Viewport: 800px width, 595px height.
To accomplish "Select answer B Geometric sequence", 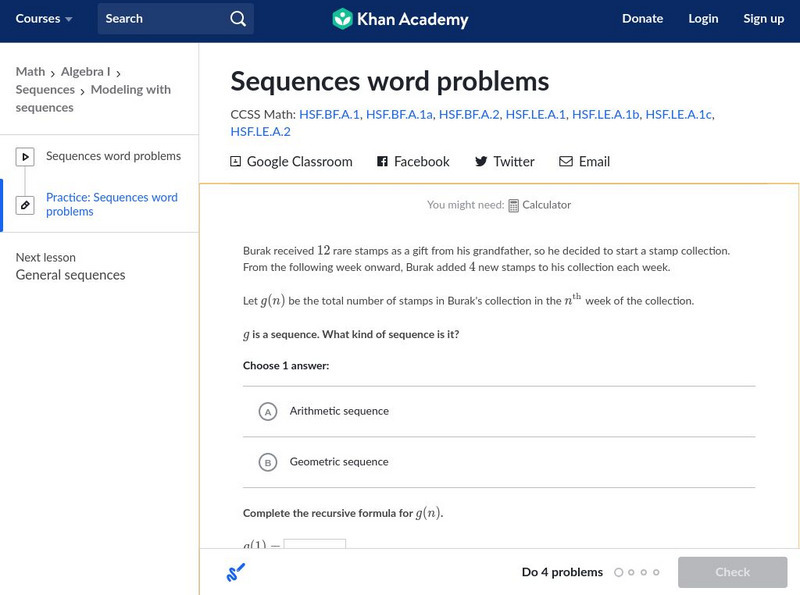I will click(x=267, y=463).
